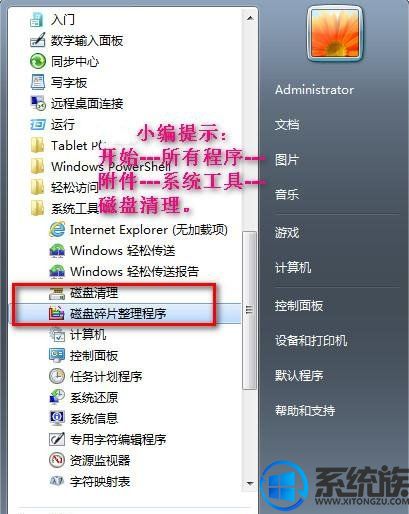Open 帮助和支持 link
The width and height of the screenshot is (409, 514).
(305, 410)
